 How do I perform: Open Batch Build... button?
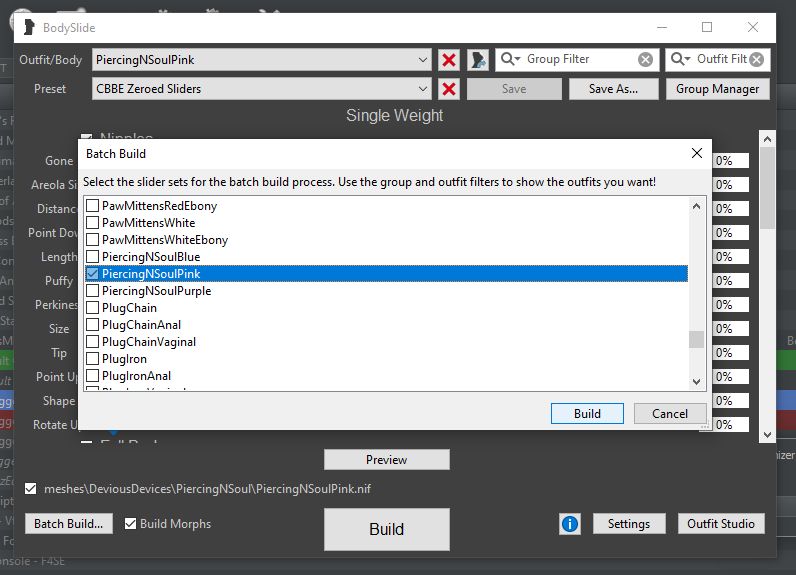click(x=69, y=524)
